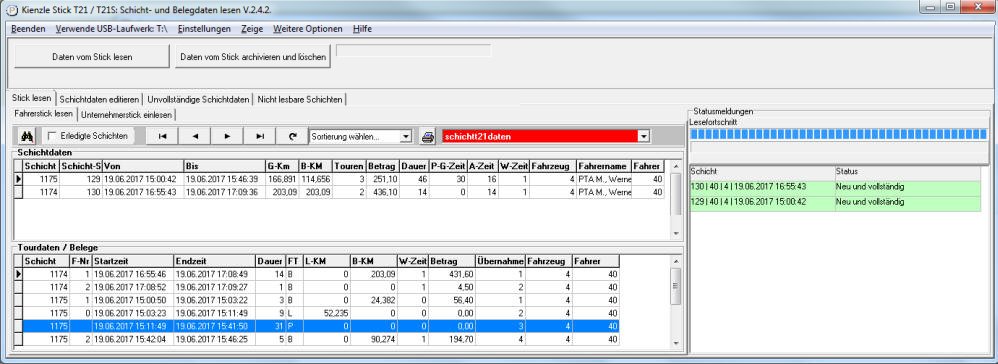Go to the previous record

(195, 136)
